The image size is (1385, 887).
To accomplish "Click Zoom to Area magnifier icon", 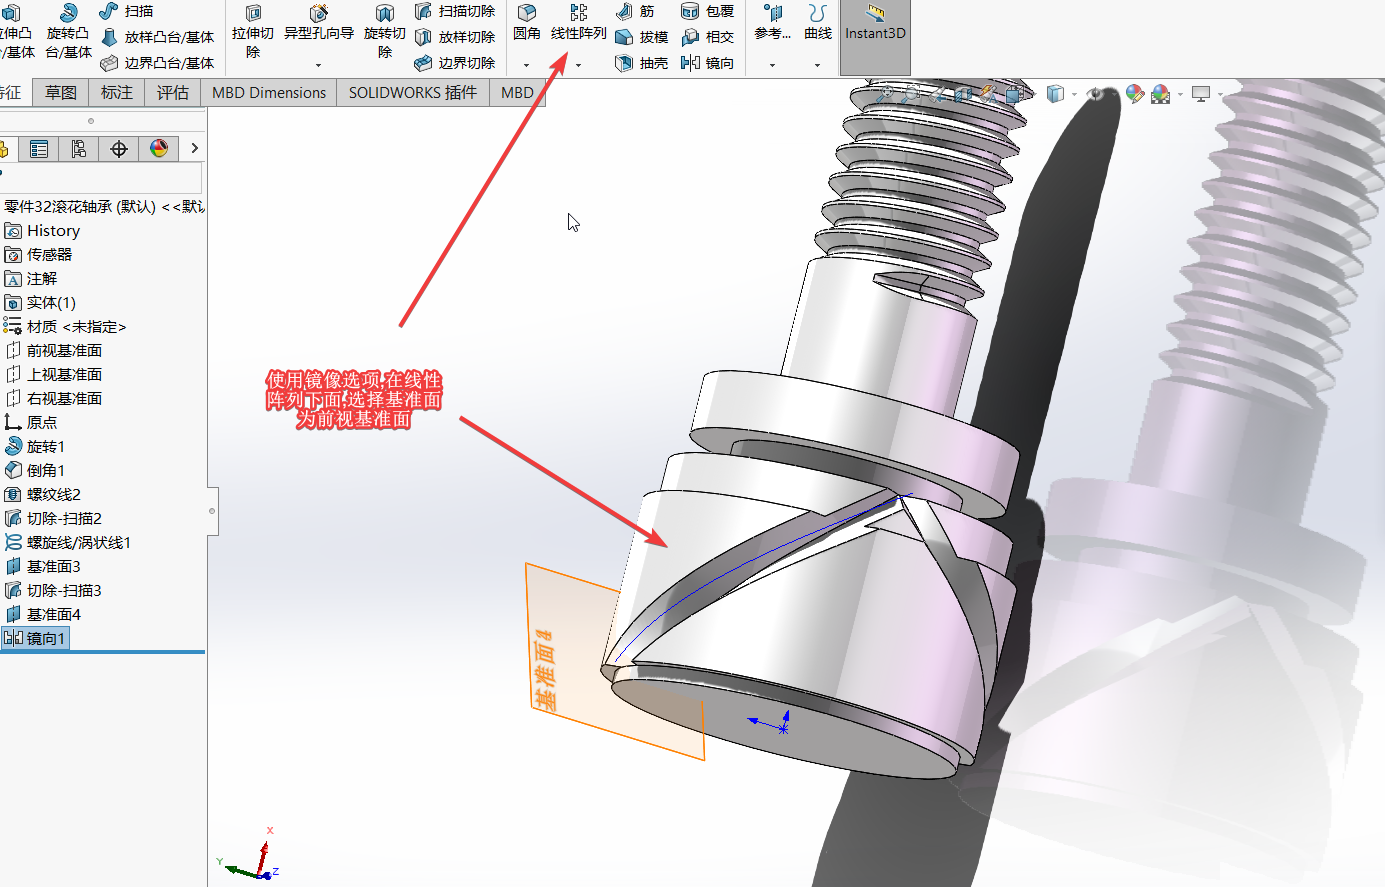I will point(910,94).
